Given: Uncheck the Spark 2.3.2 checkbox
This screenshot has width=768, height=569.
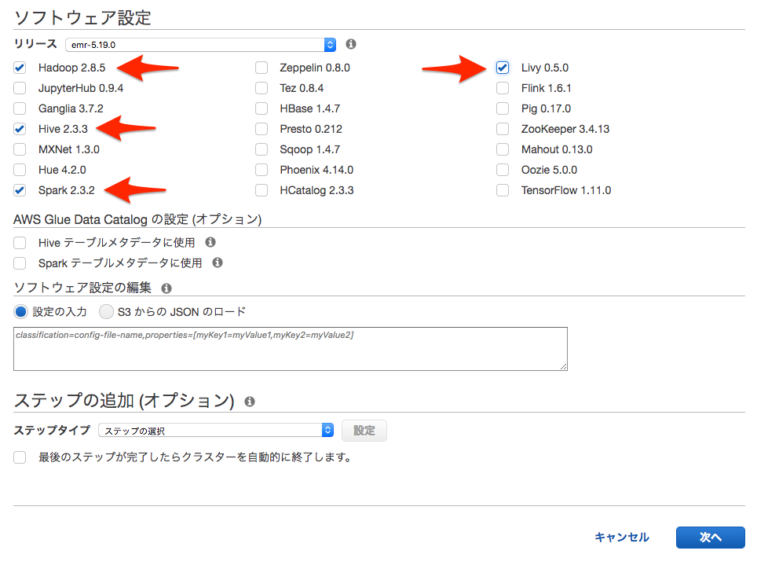Looking at the screenshot, I should (20, 190).
